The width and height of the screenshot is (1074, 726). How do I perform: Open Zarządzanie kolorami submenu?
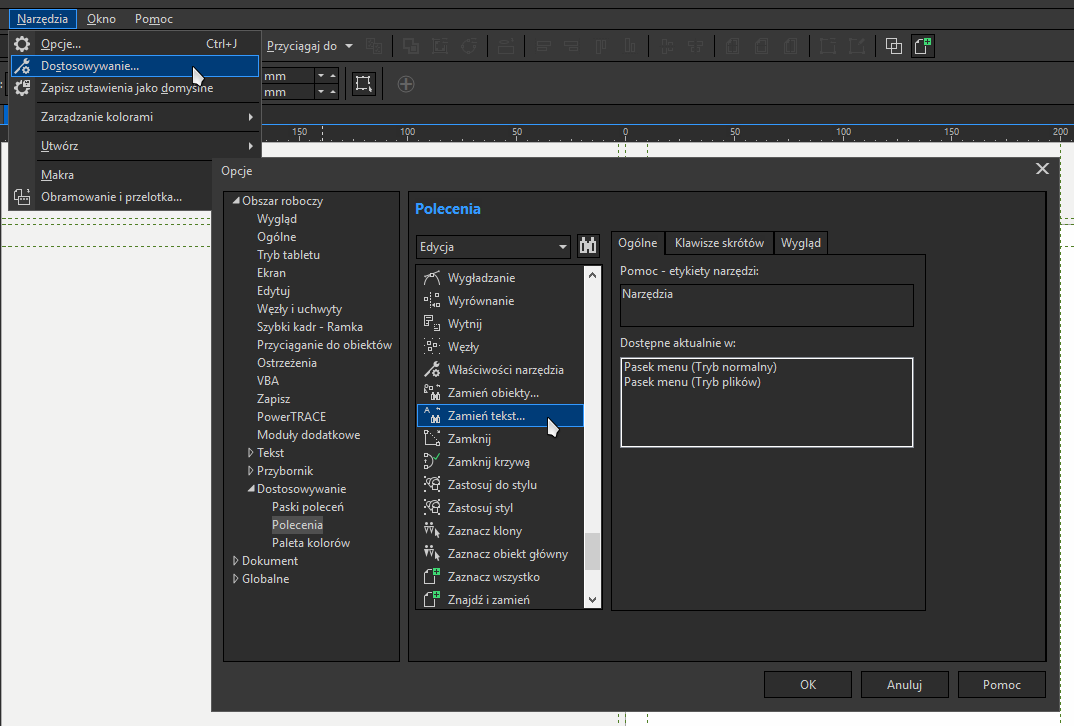[x=135, y=116]
